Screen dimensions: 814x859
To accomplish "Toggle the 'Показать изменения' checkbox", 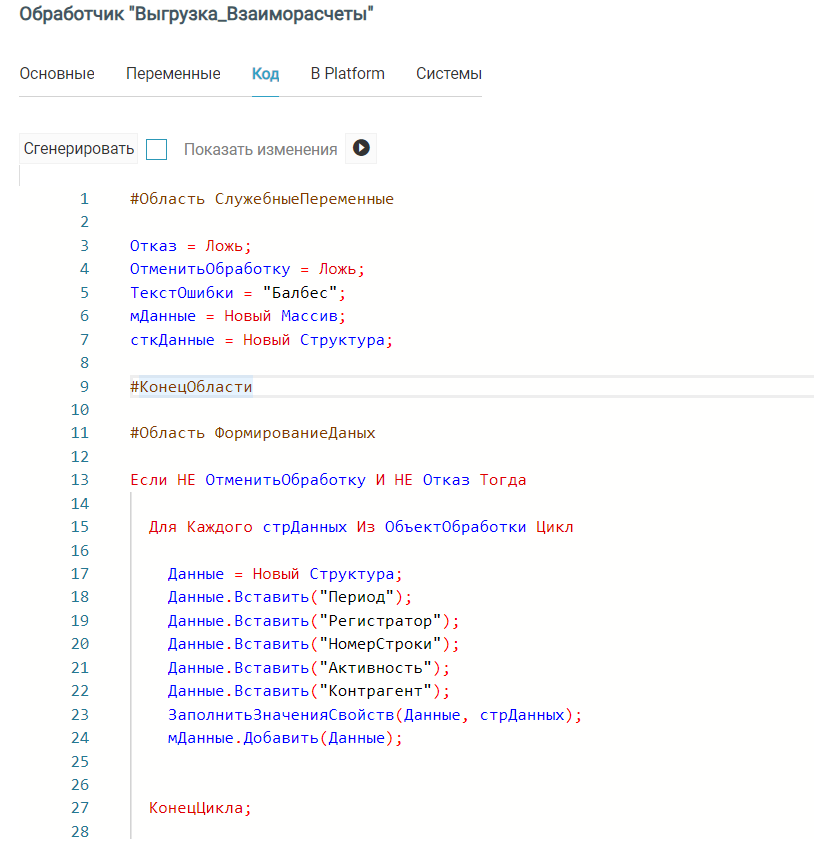I will (156, 149).
